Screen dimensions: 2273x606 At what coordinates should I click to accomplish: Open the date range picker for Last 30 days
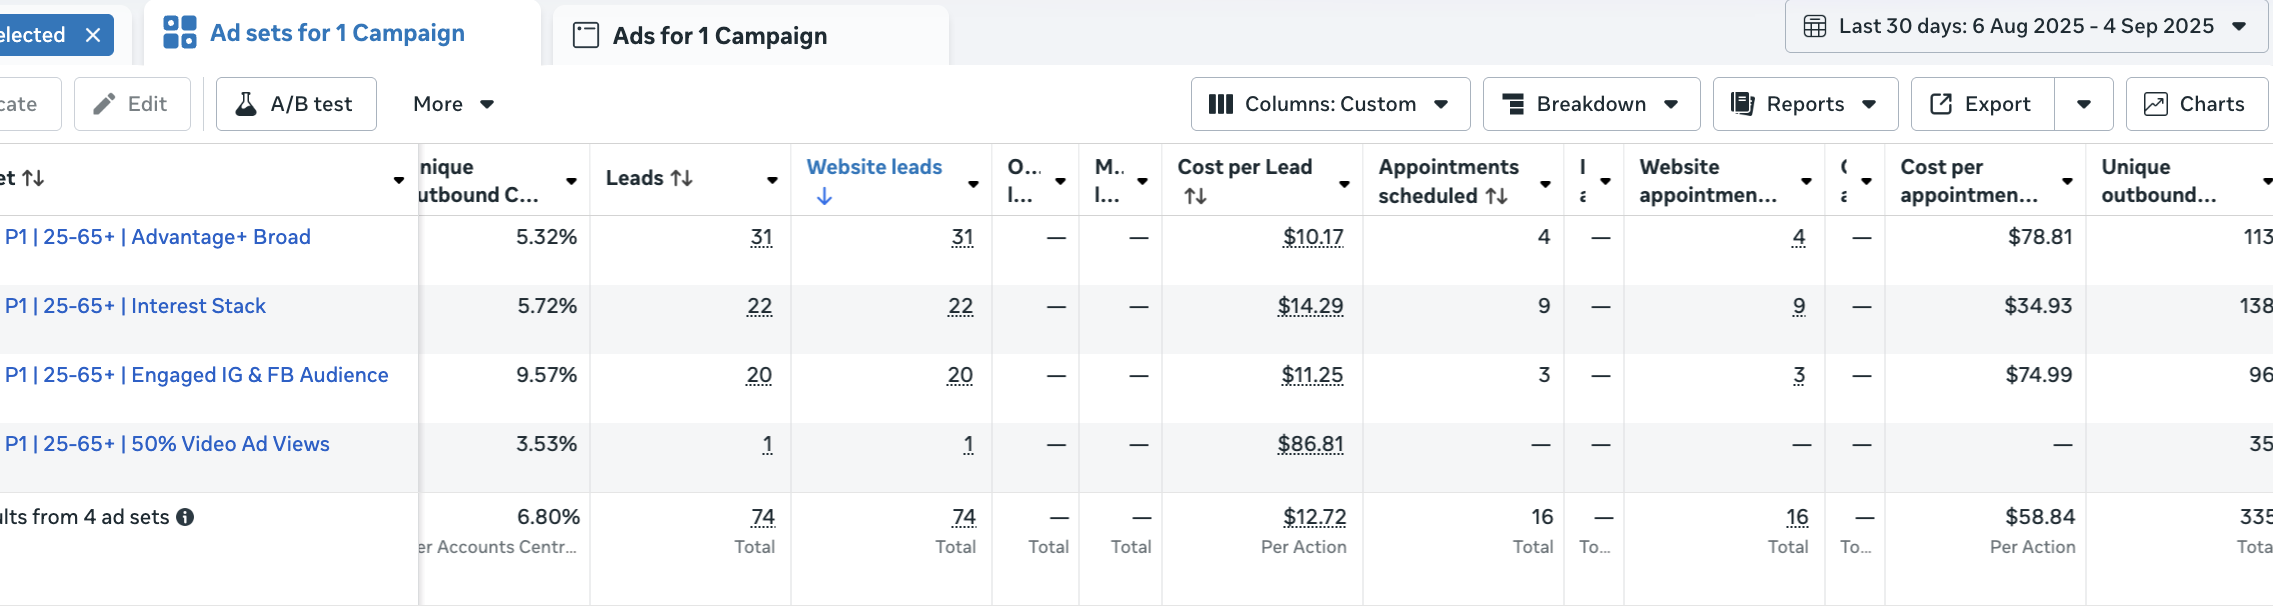coord(2026,27)
